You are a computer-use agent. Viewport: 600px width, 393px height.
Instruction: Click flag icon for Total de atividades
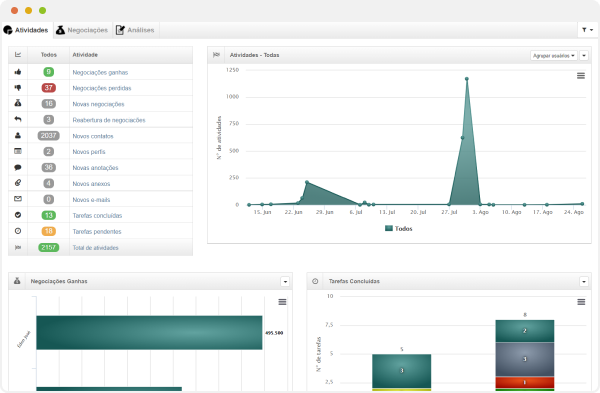pos(18,247)
